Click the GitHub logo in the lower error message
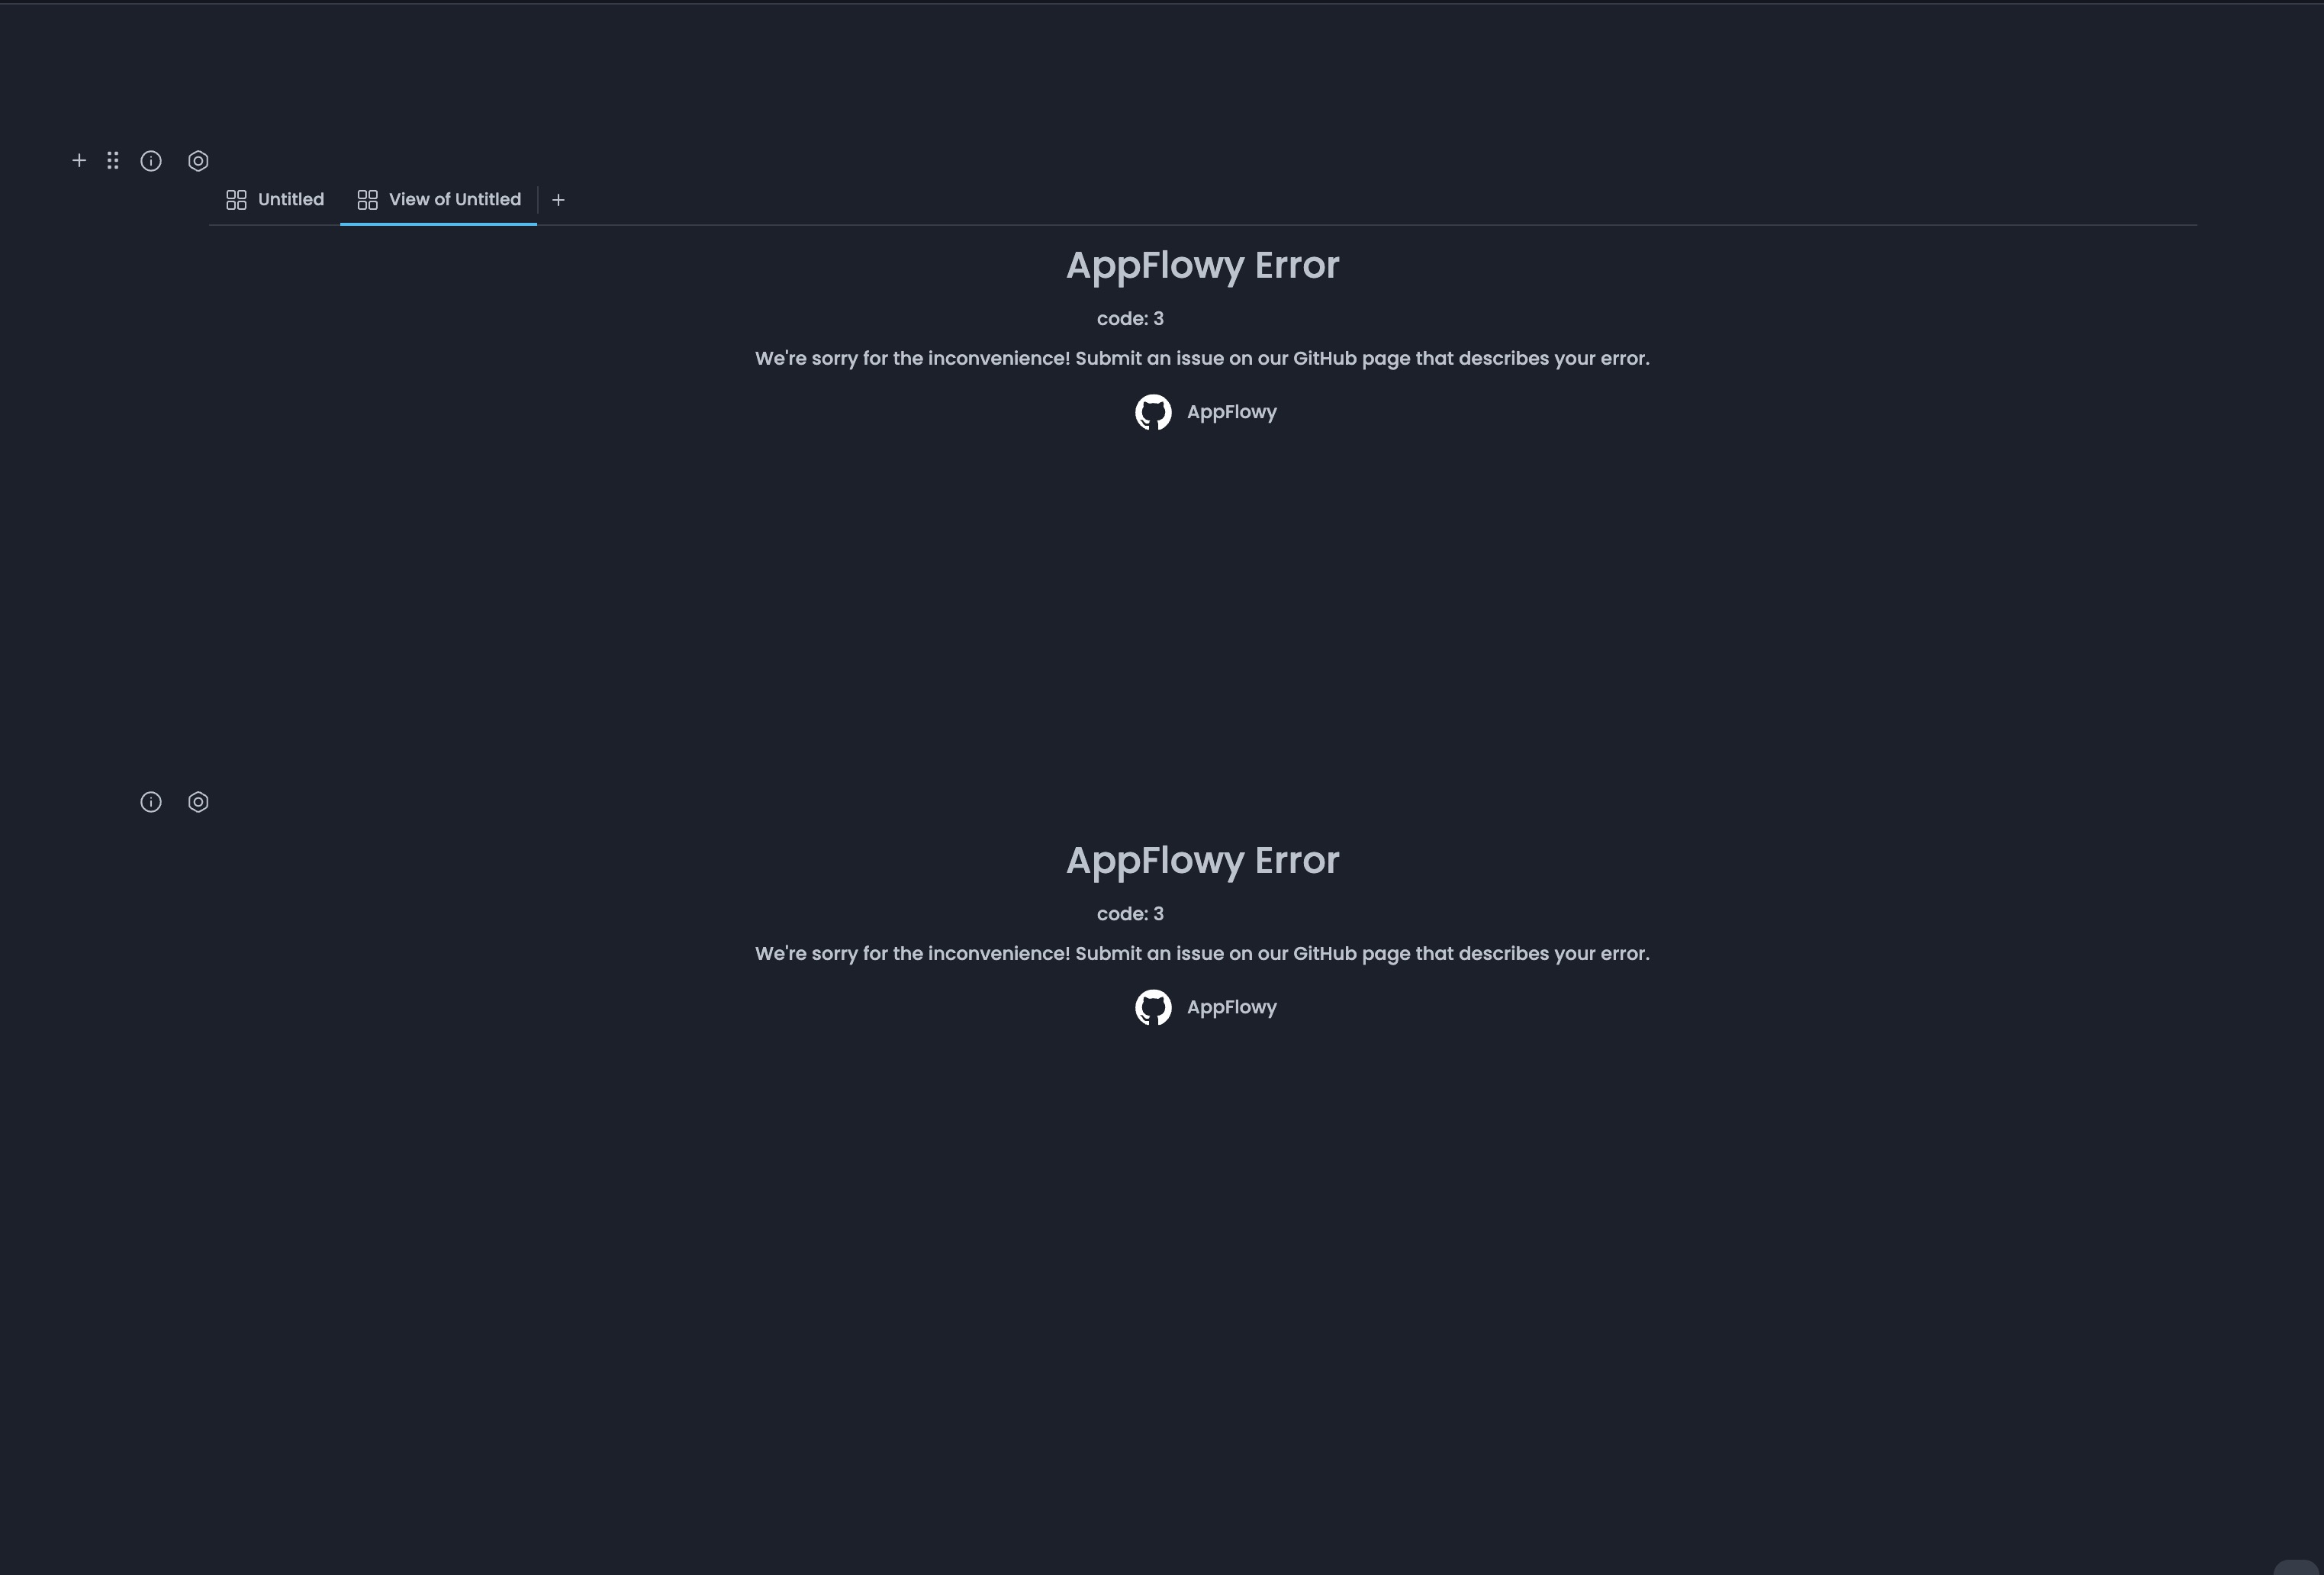Image resolution: width=2324 pixels, height=1575 pixels. tap(1154, 1007)
